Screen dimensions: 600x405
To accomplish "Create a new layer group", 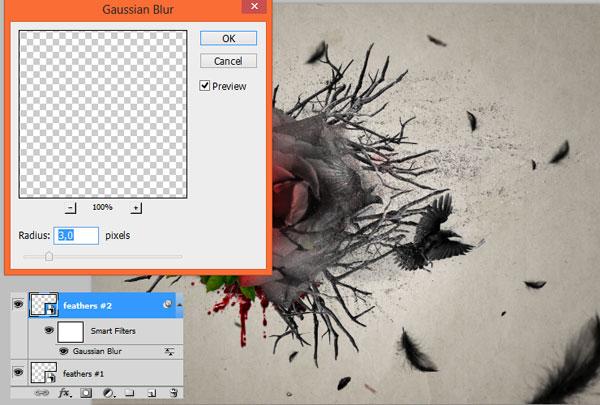I will click(x=129, y=393).
